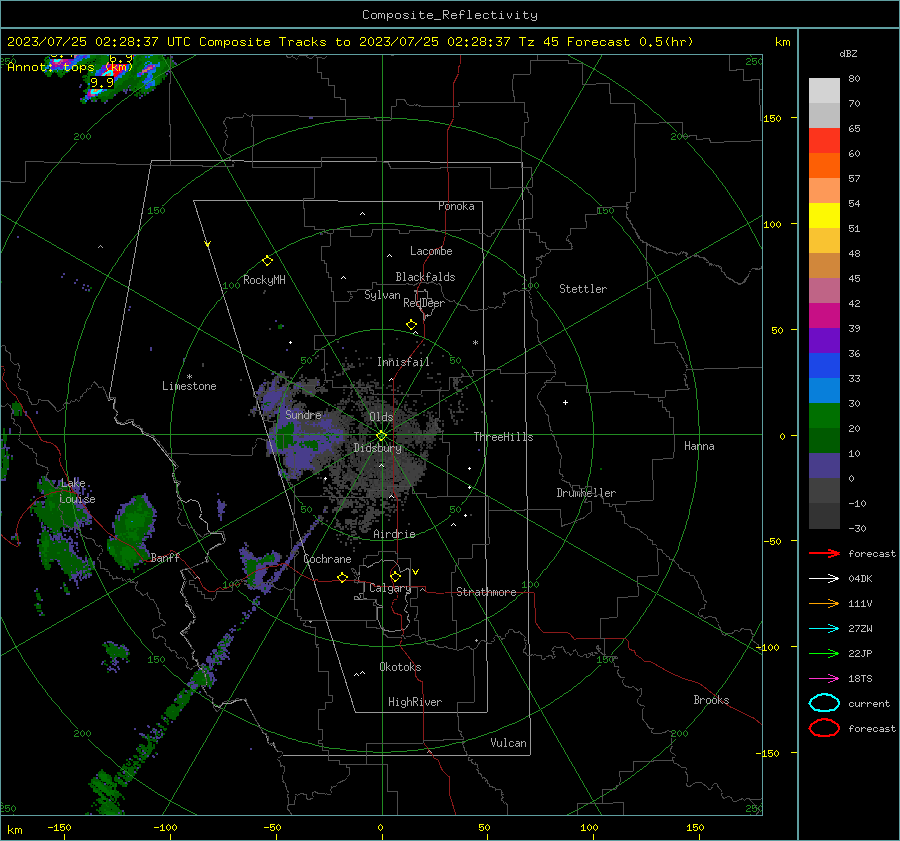Click the Sundre town label

pyautogui.click(x=303, y=414)
